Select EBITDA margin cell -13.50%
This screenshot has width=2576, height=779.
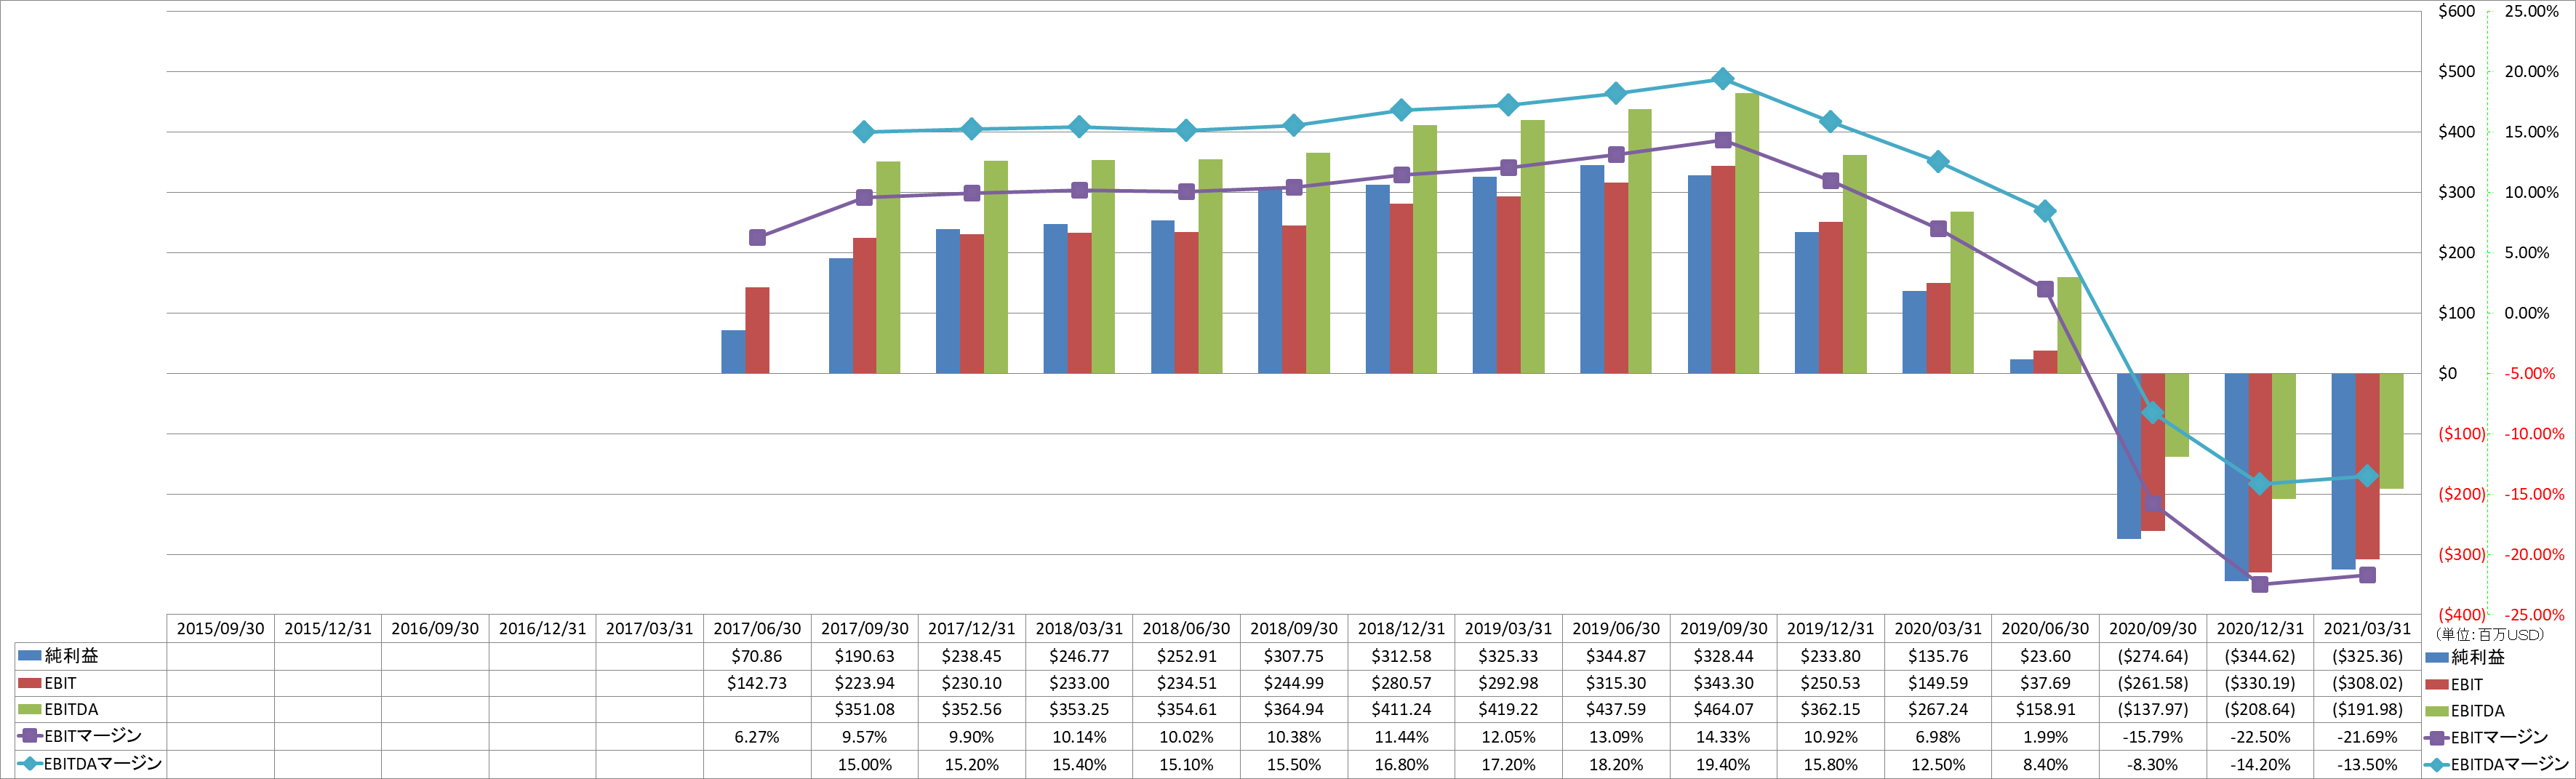coord(2367,764)
